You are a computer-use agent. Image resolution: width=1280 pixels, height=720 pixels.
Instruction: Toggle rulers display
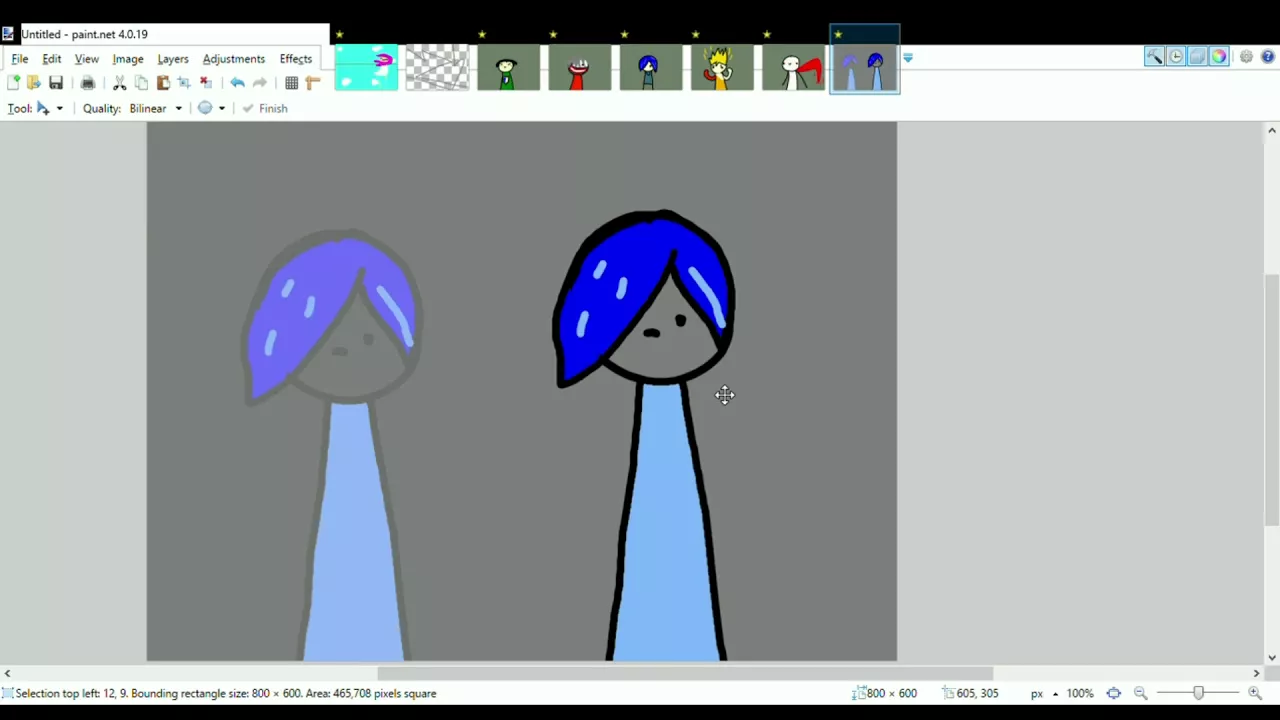(313, 83)
